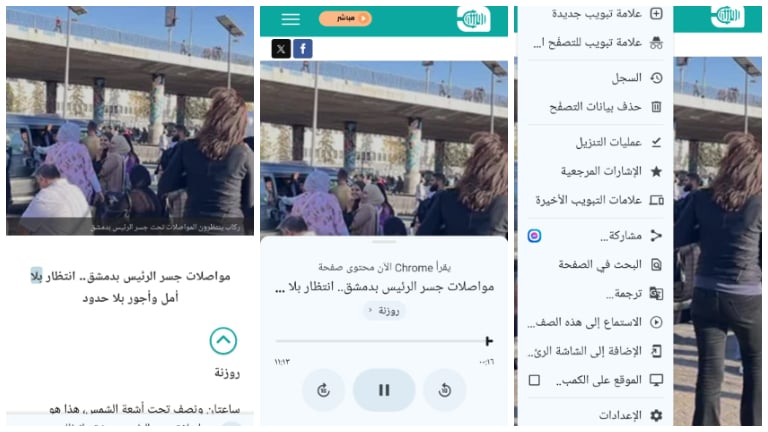The width and height of the screenshot is (768, 432).
Task: Pause the Chrome read-aloud playback
Action: coord(384,390)
